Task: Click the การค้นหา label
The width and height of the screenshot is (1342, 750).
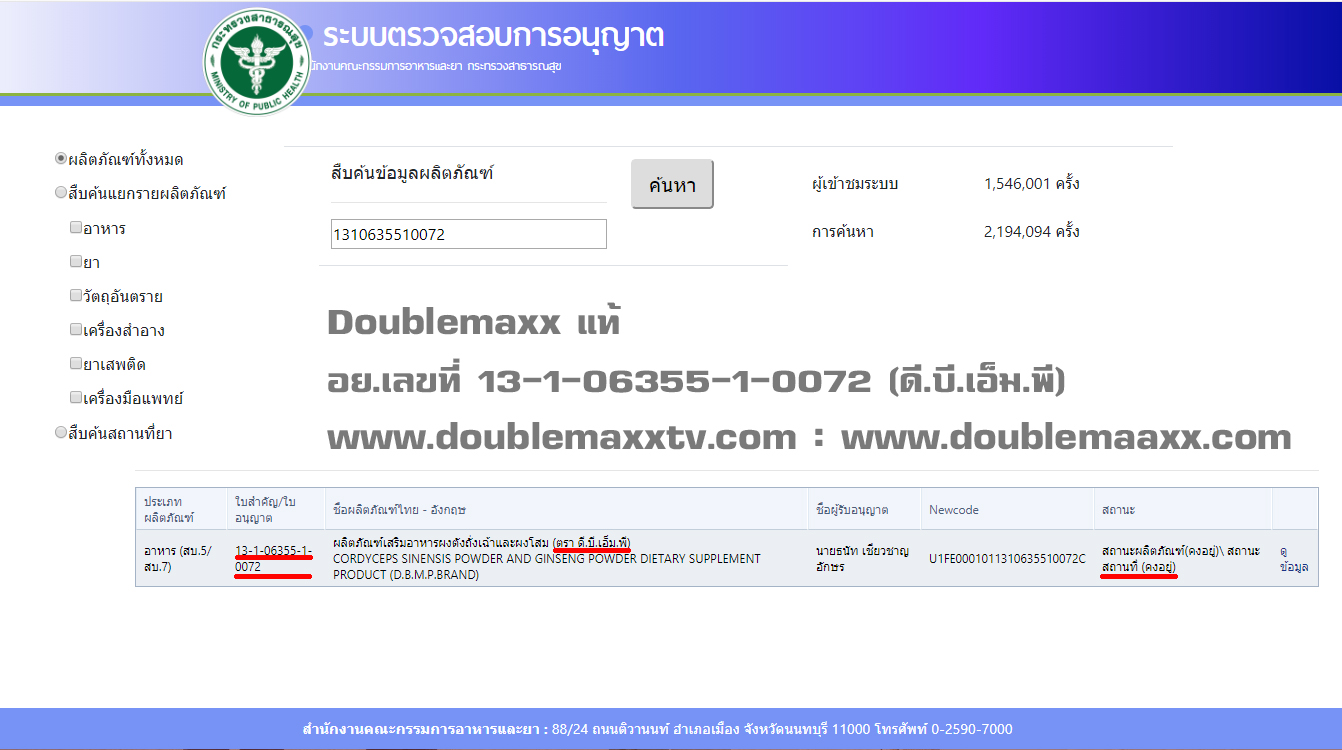Action: [x=843, y=232]
